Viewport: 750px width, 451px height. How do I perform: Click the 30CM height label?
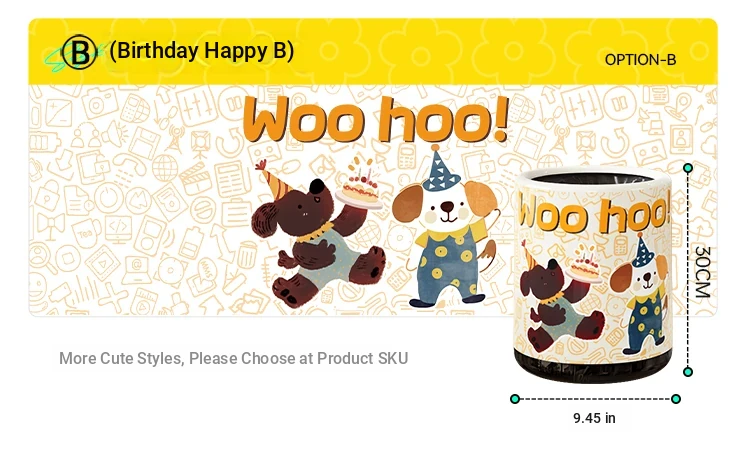[x=702, y=272]
